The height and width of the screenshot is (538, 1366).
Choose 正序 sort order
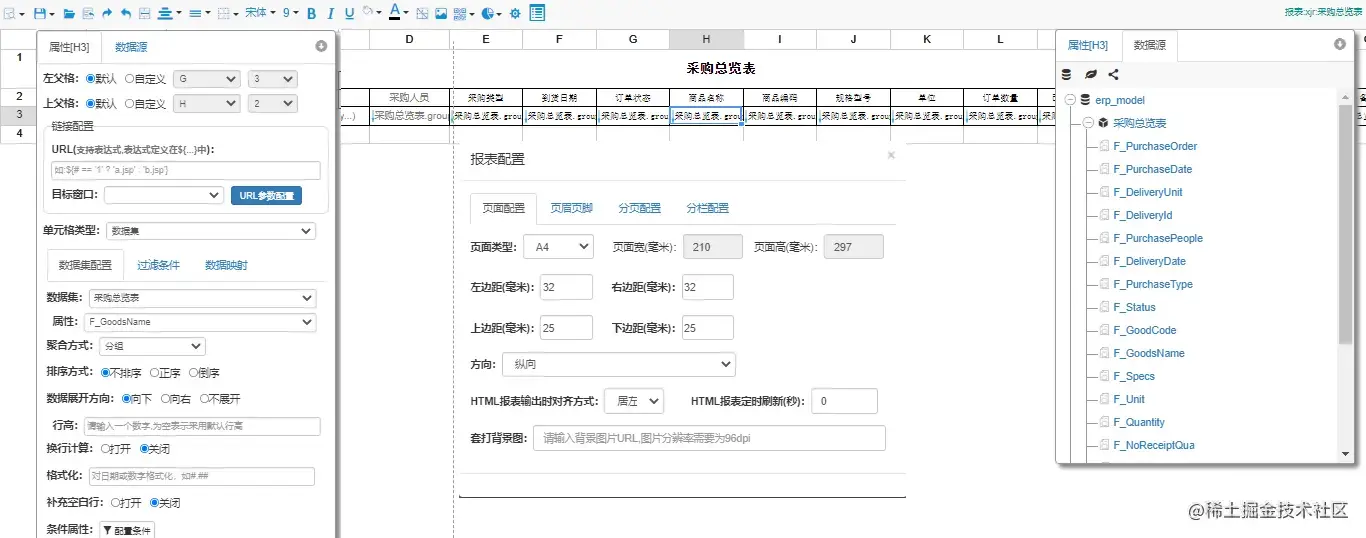pos(154,373)
